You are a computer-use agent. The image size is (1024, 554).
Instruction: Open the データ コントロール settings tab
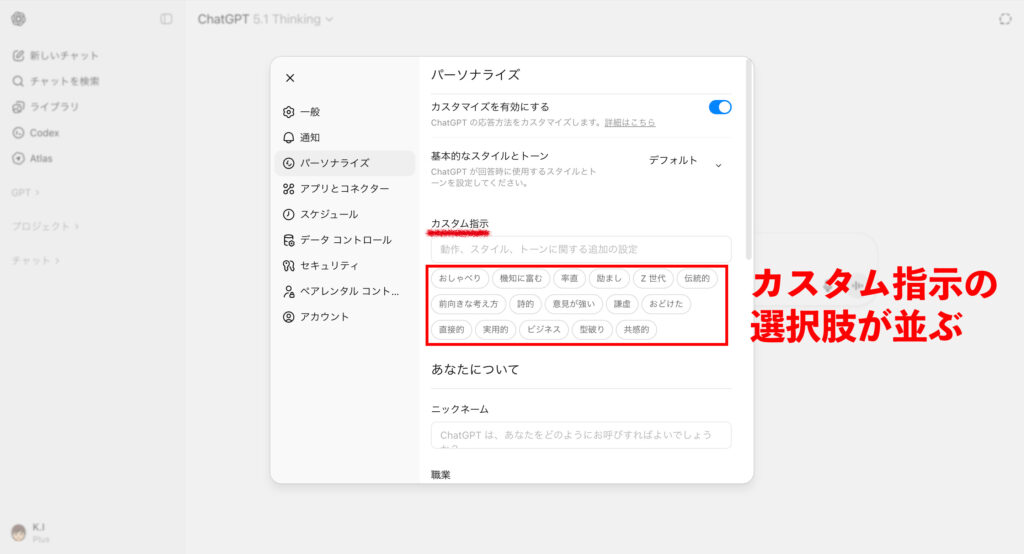pos(345,240)
